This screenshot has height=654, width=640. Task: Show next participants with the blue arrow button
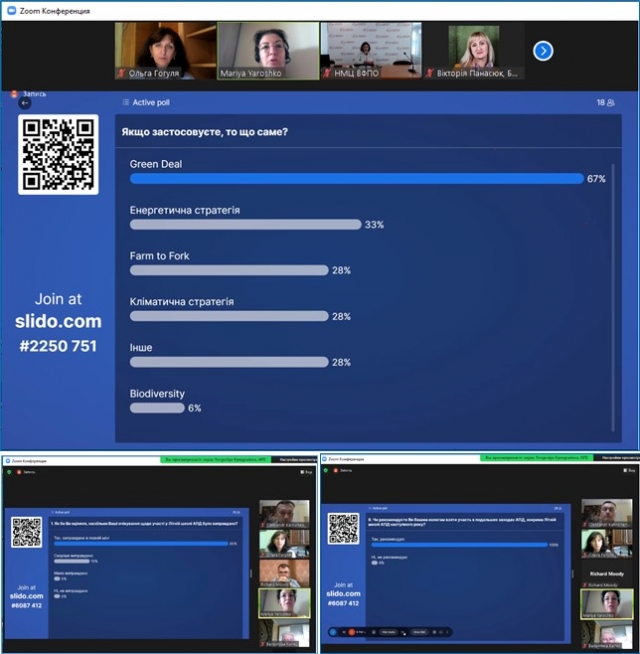click(543, 51)
